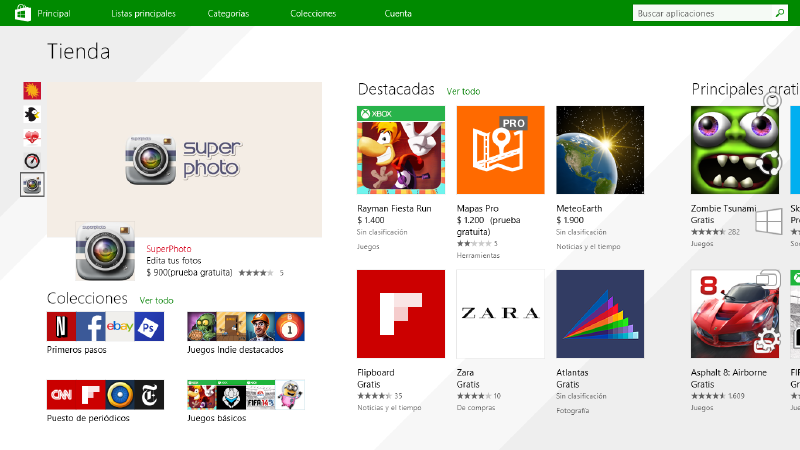This screenshot has height=450, width=800.
Task: Click the Share charm icon
Action: (768, 164)
